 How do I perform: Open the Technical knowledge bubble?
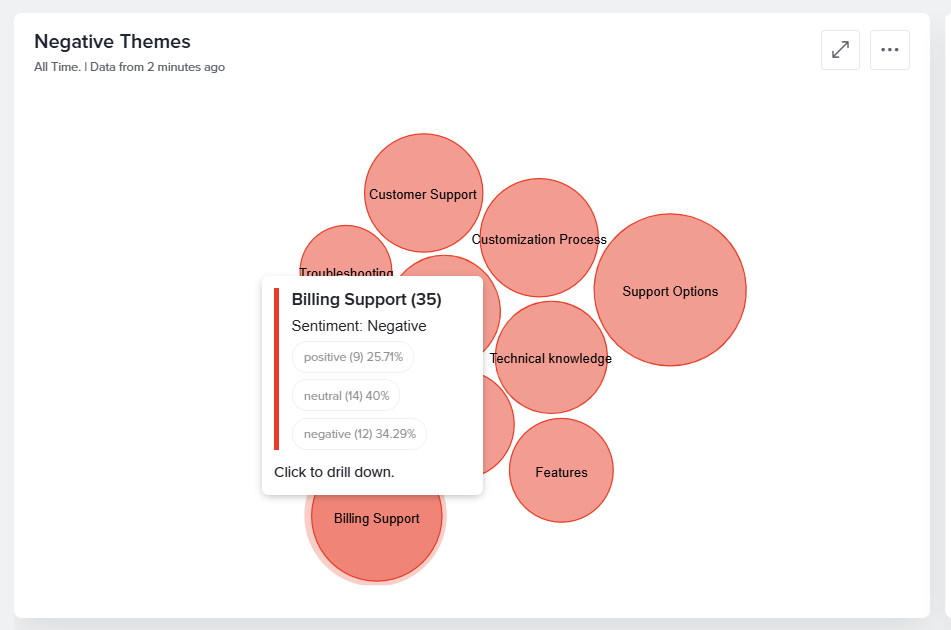click(551, 358)
